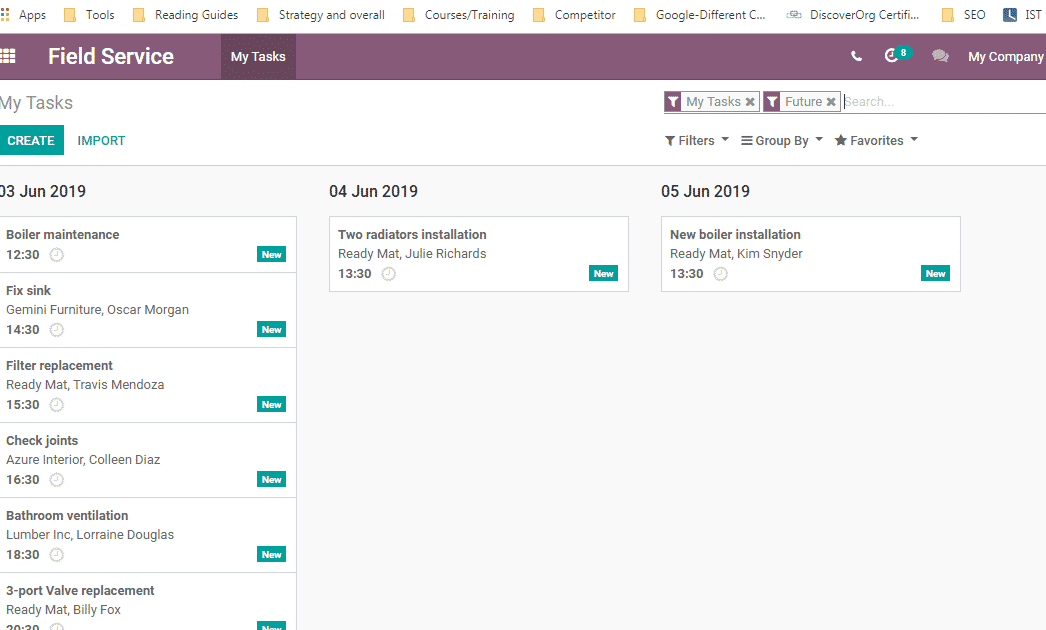Open the Bathroom ventilation task card
The image size is (1046, 630).
pos(147,535)
